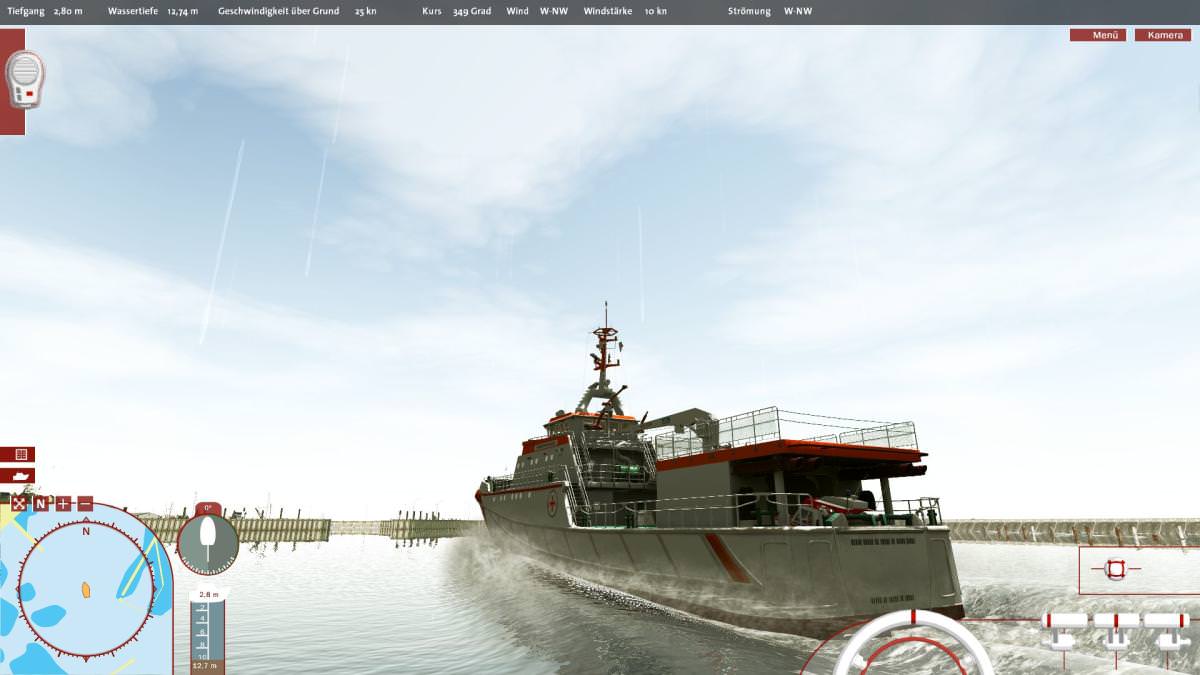Screen dimensions: 1200x675
Task: Zoom out minimap using minus button
Action: tap(85, 503)
